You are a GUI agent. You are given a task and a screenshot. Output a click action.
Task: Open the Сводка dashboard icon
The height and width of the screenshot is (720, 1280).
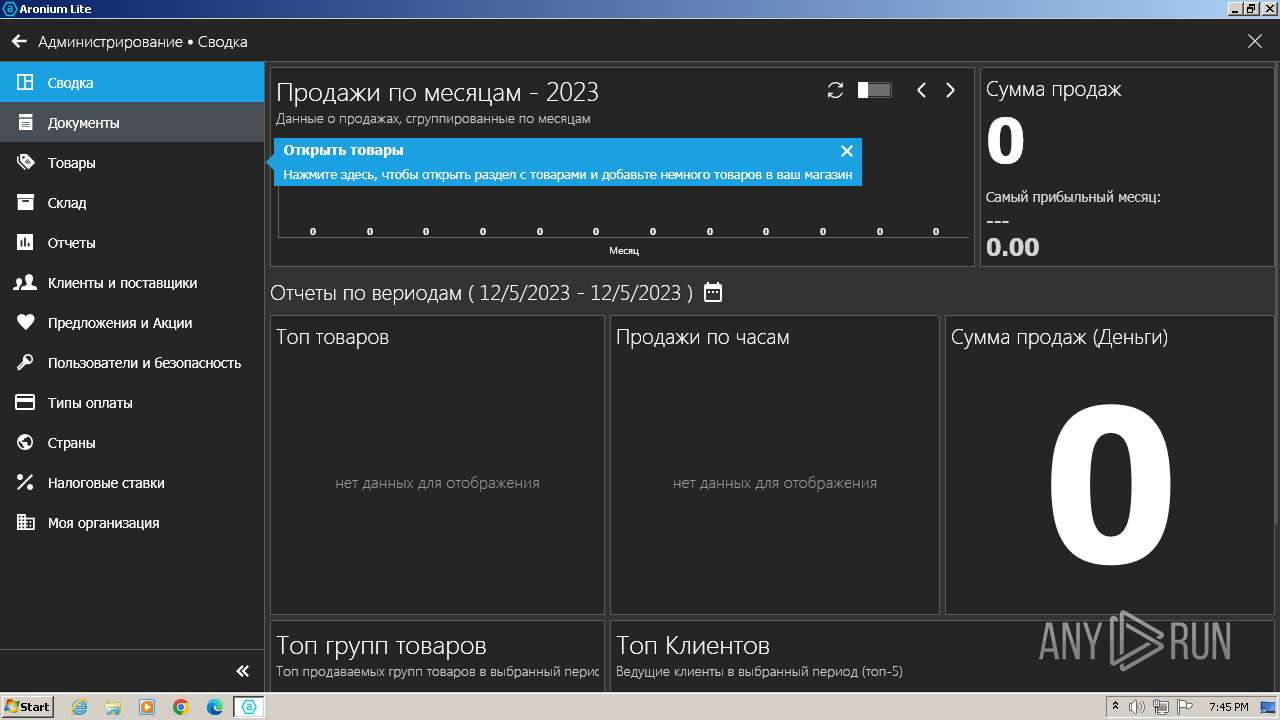pos(26,83)
